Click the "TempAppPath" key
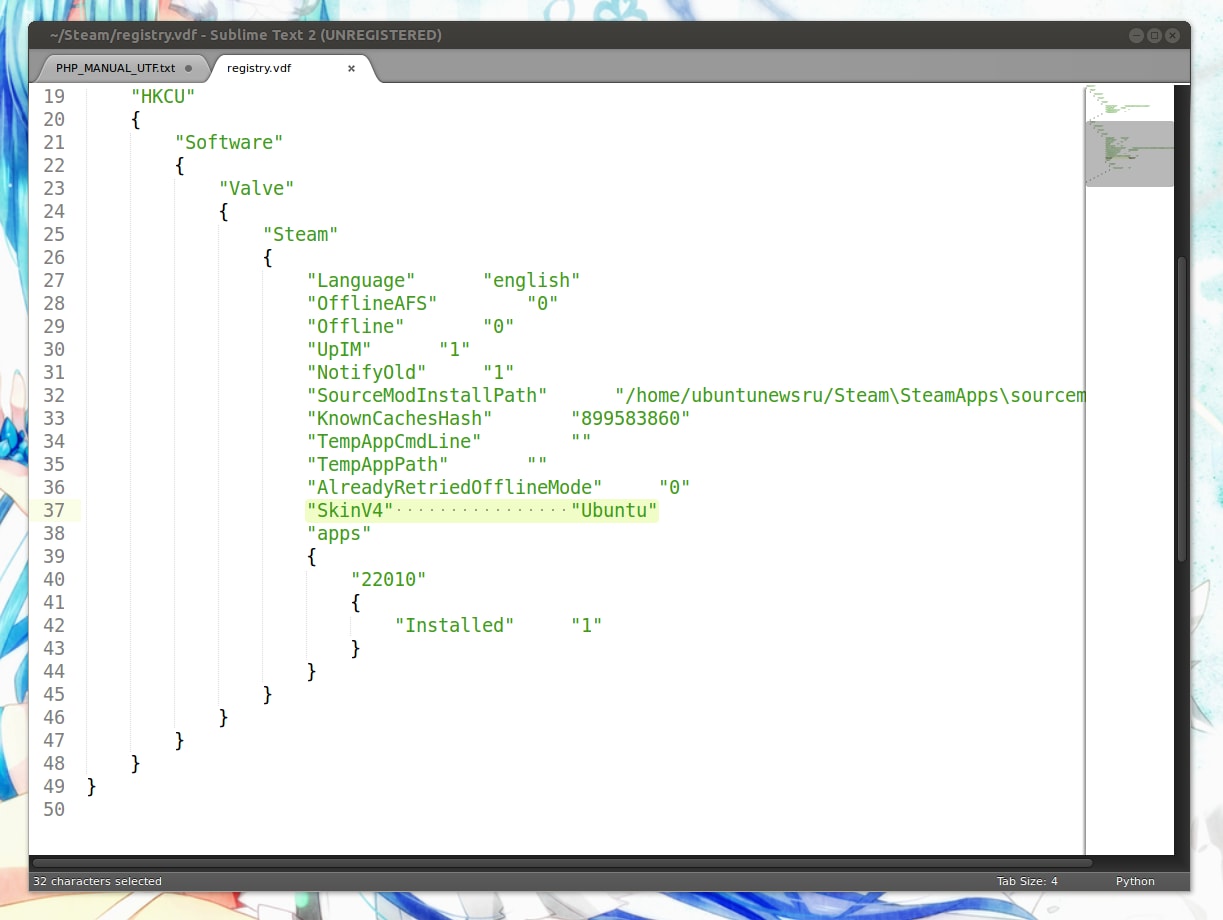The height and width of the screenshot is (920, 1223). 378,464
